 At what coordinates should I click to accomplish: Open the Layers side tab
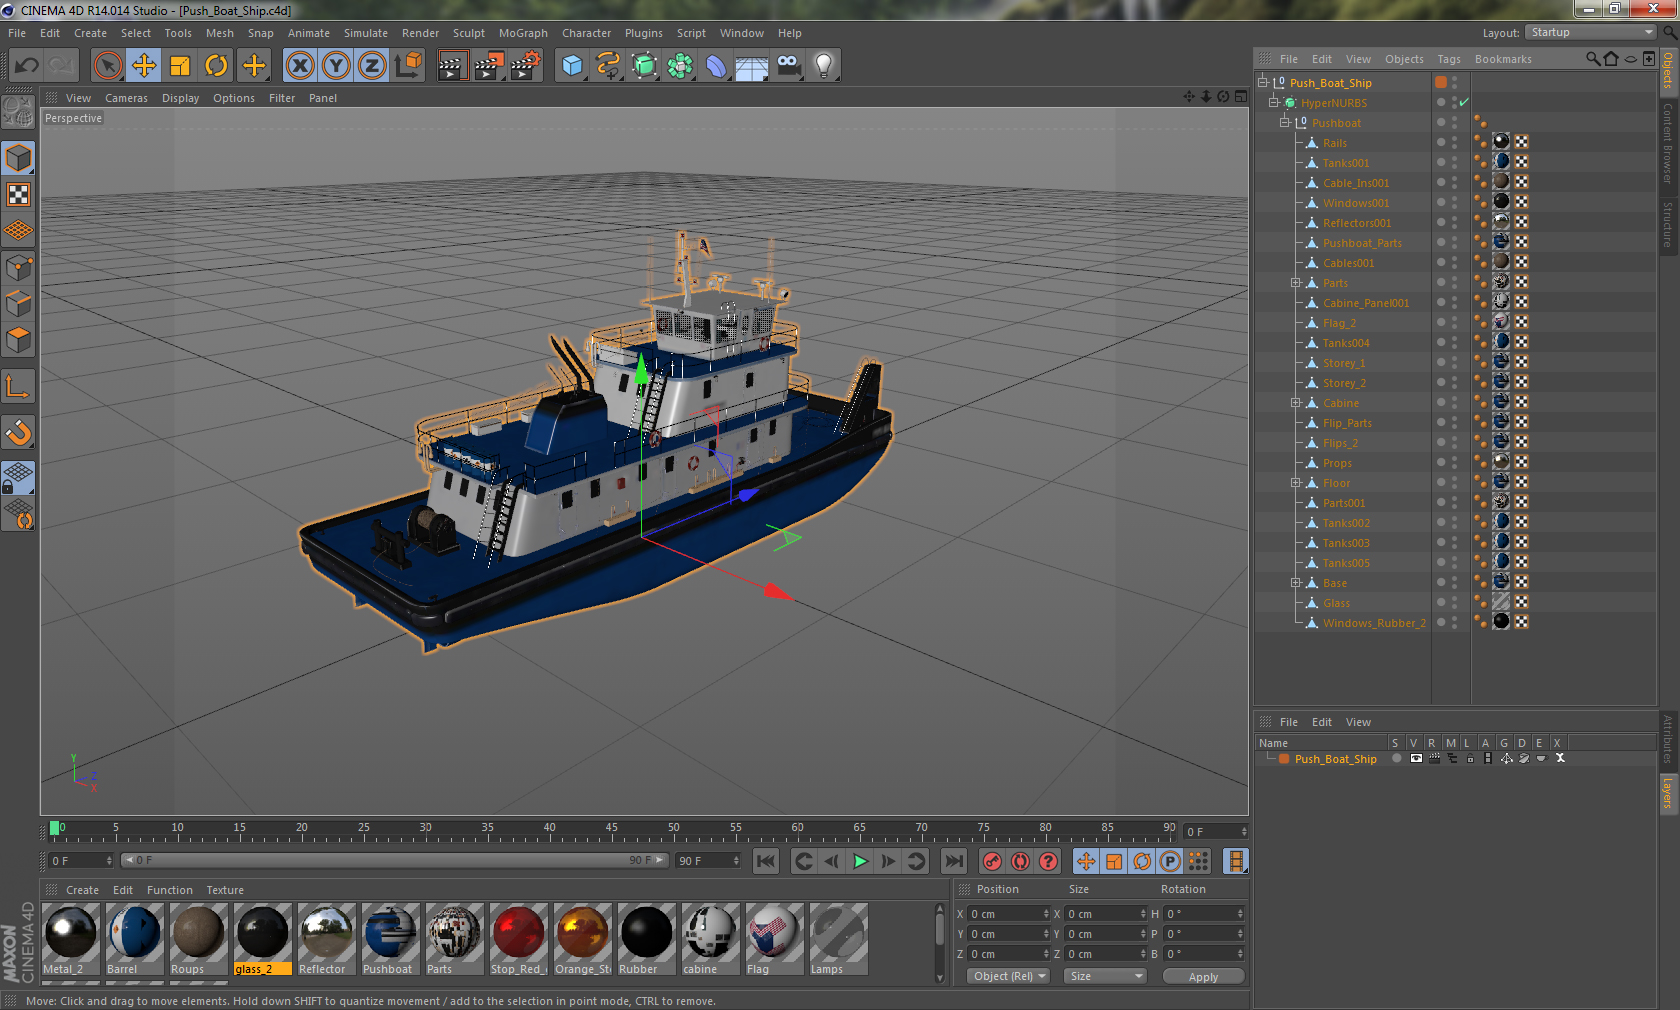[1668, 792]
